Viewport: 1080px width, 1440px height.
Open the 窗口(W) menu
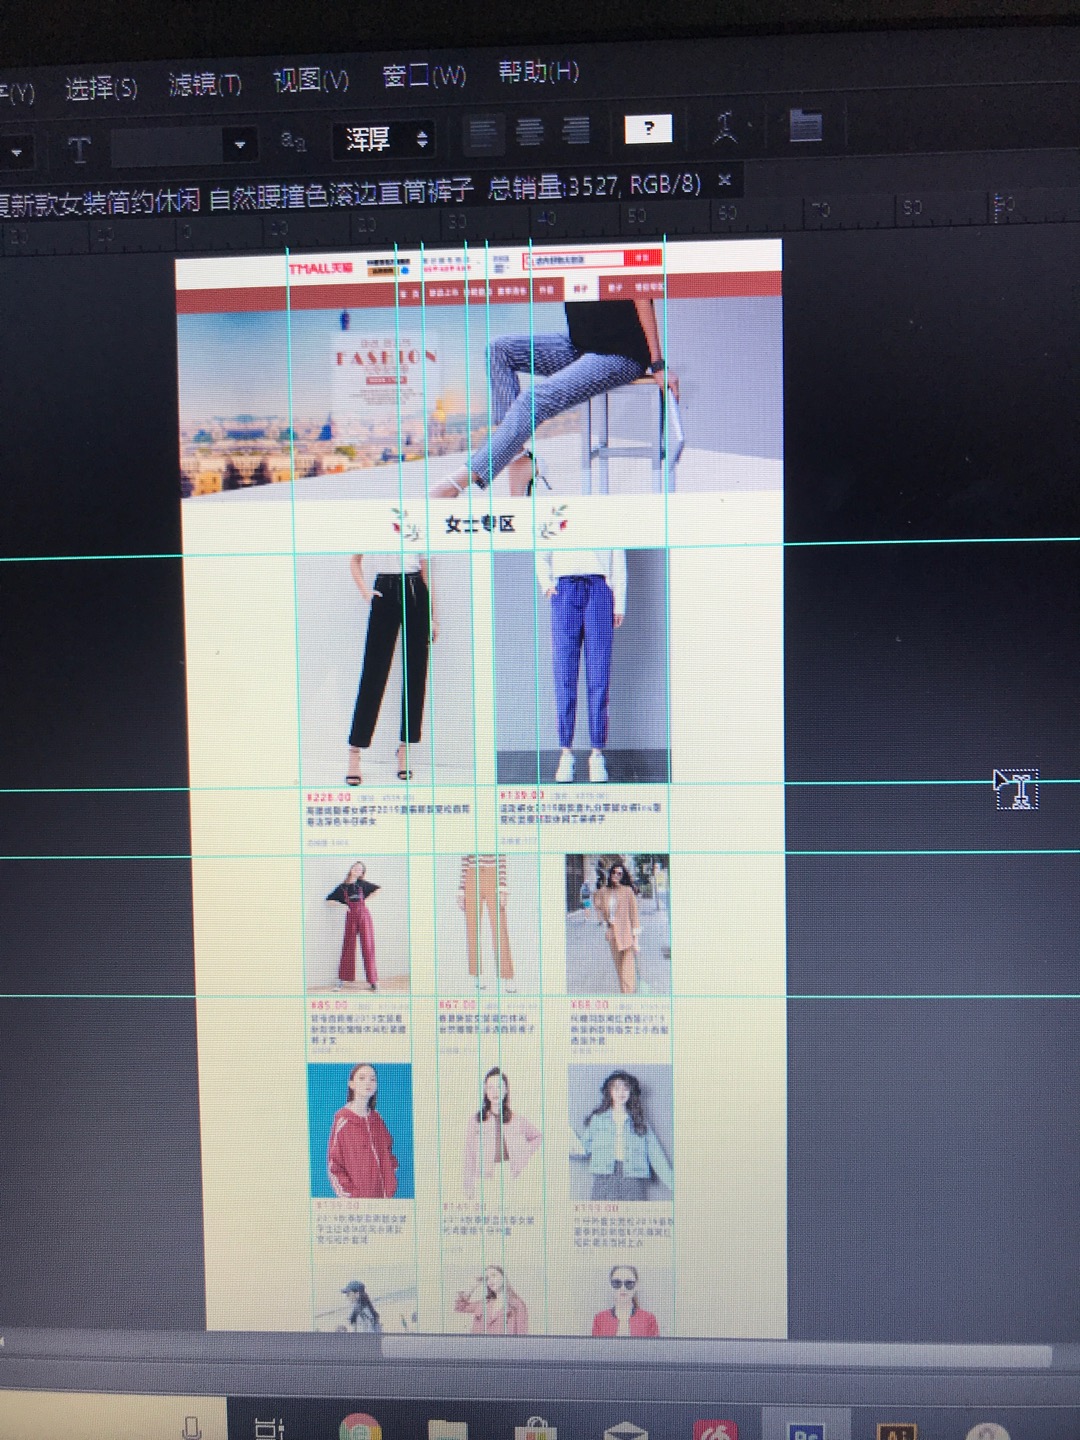424,76
